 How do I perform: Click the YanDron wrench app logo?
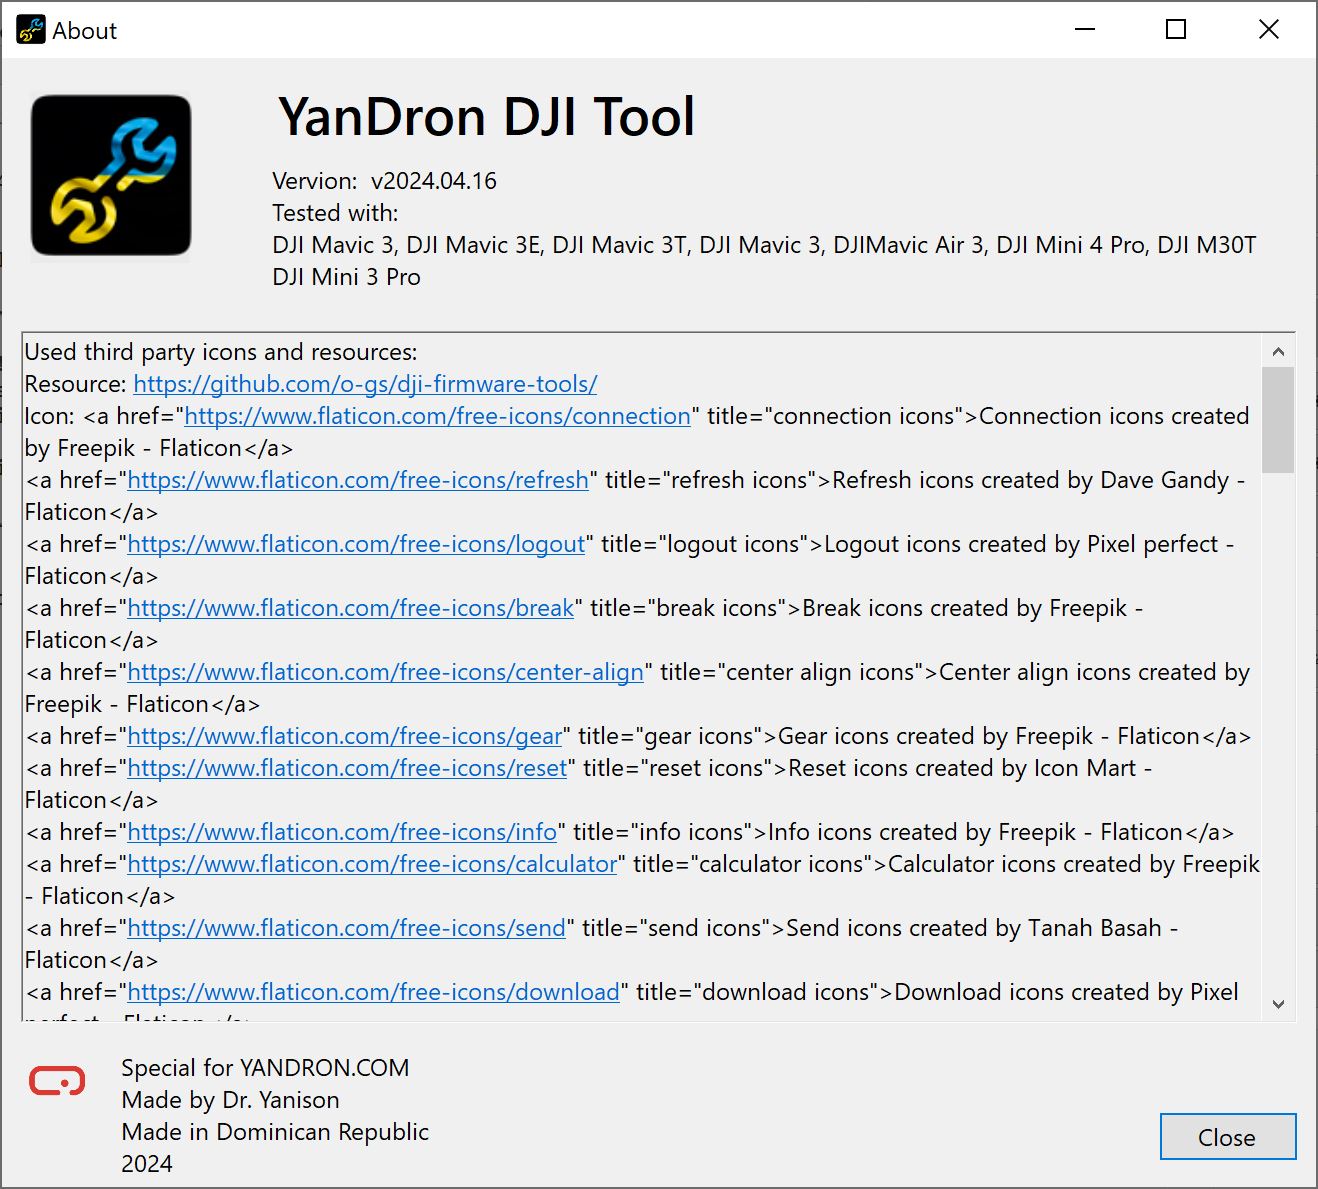(x=111, y=176)
